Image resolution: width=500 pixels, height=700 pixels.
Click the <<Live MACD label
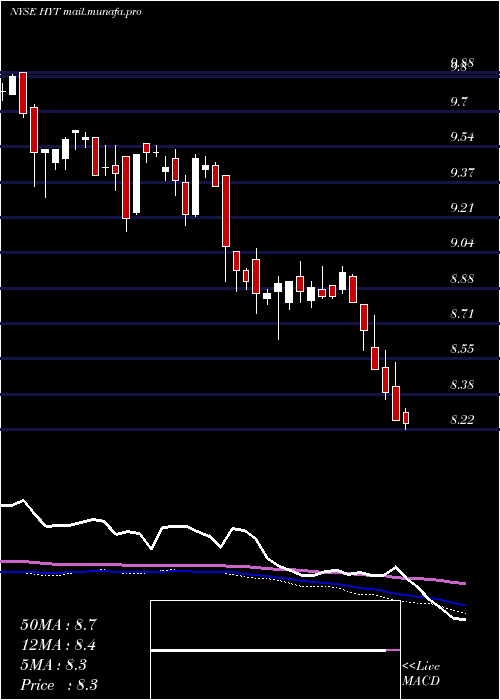[x=421, y=674]
